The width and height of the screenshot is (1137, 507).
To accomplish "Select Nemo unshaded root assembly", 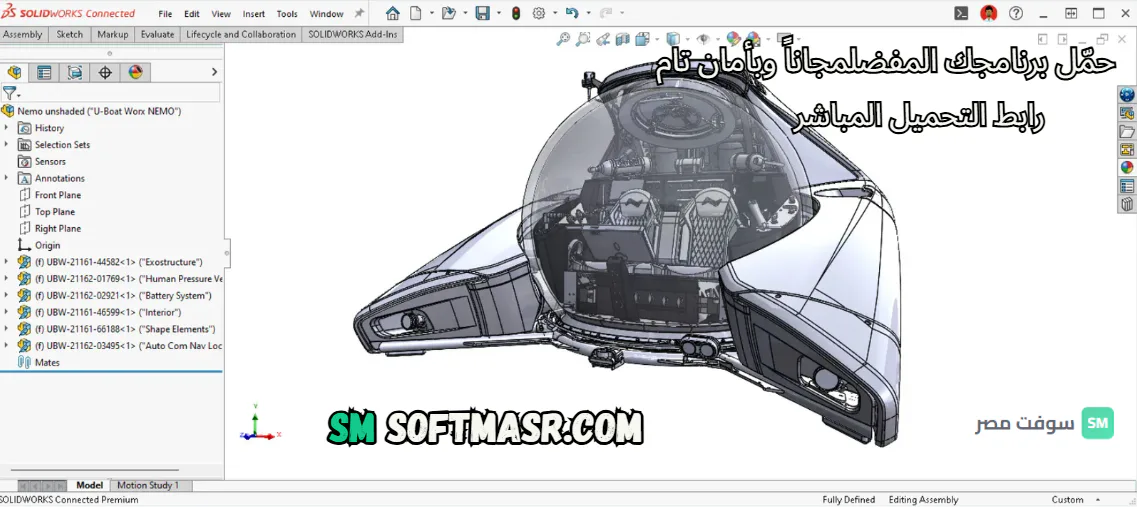I will coord(91,111).
